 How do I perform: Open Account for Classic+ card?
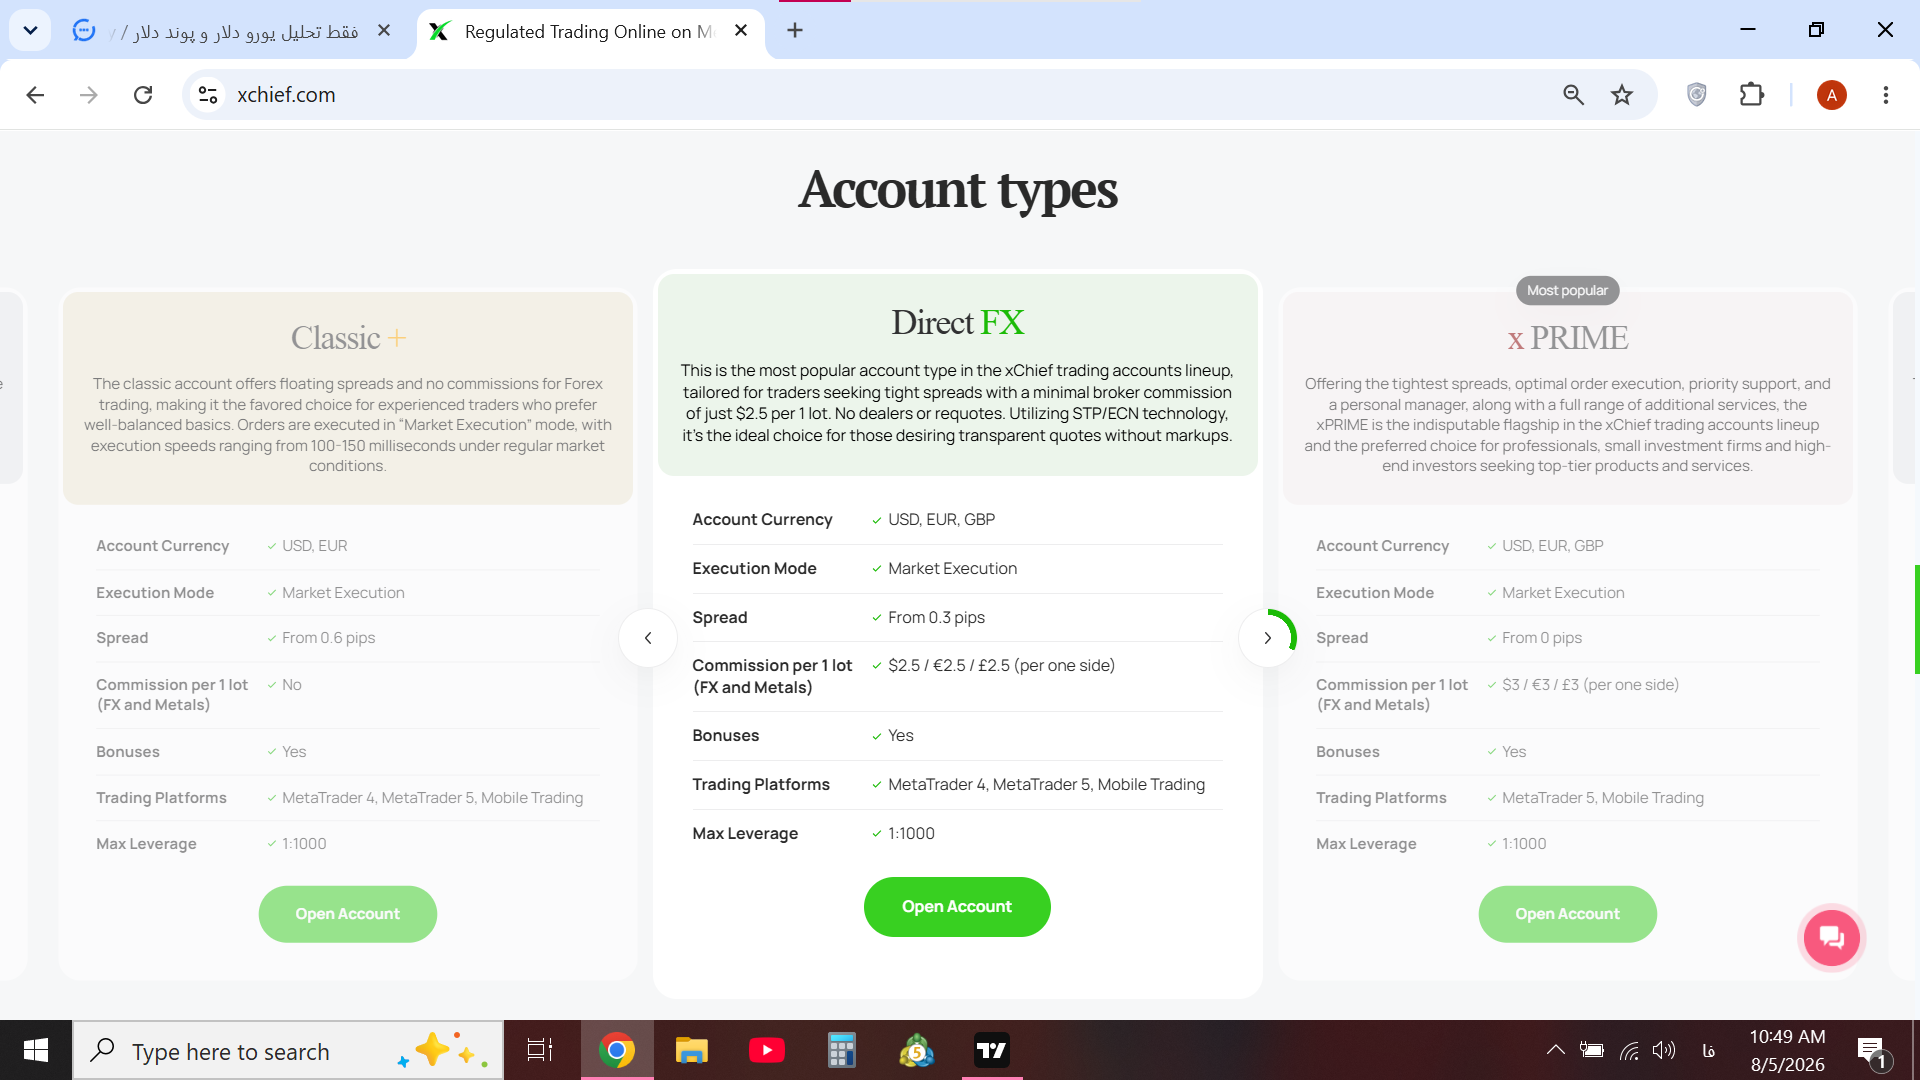[x=347, y=914]
